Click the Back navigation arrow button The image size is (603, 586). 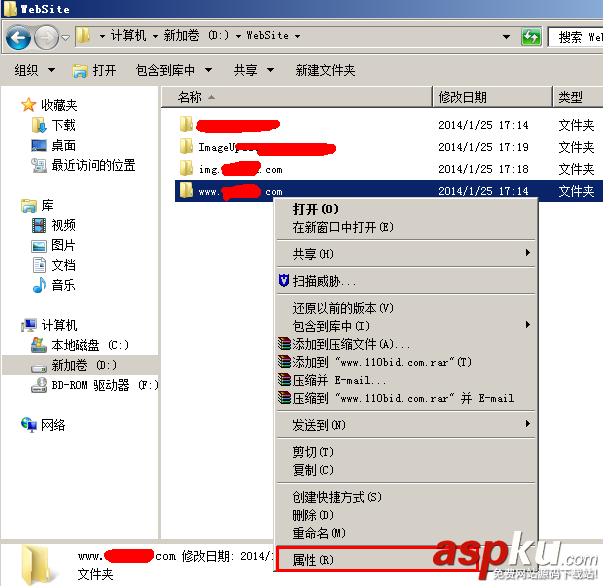click(x=18, y=37)
